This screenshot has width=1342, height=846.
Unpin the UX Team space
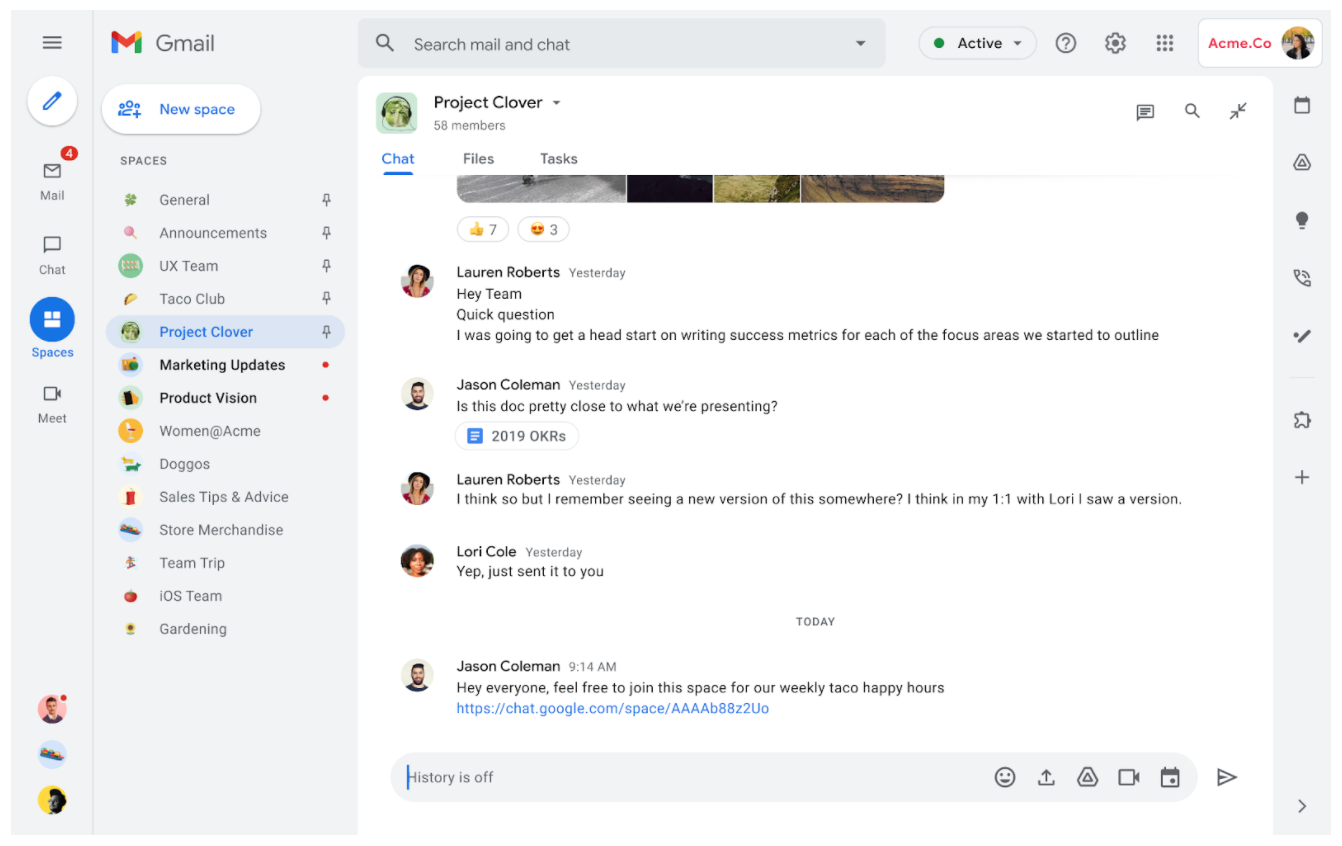[326, 265]
